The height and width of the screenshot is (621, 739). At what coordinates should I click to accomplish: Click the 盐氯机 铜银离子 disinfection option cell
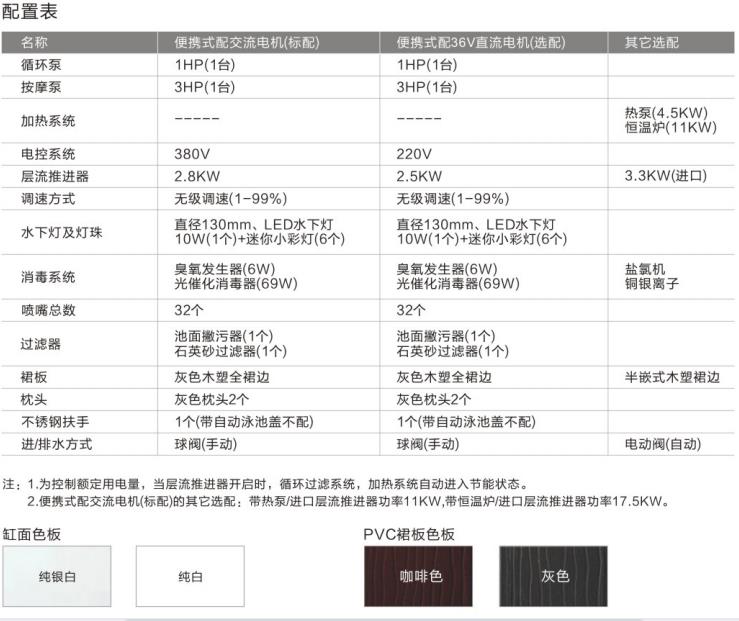pos(651,276)
